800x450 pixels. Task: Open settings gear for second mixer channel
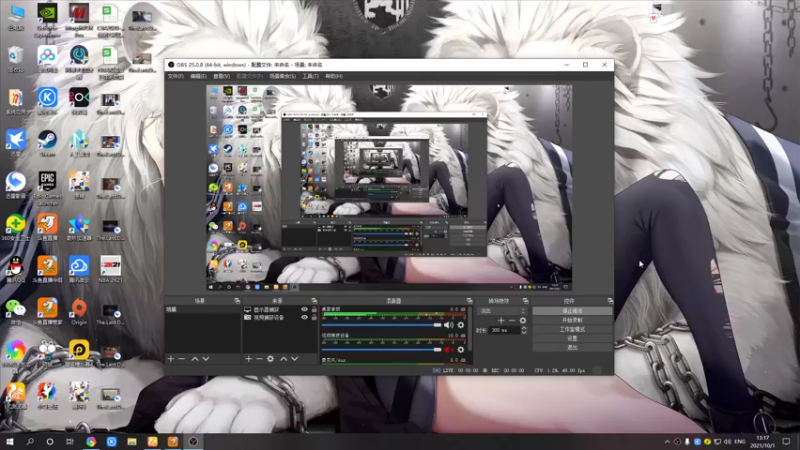coord(461,349)
